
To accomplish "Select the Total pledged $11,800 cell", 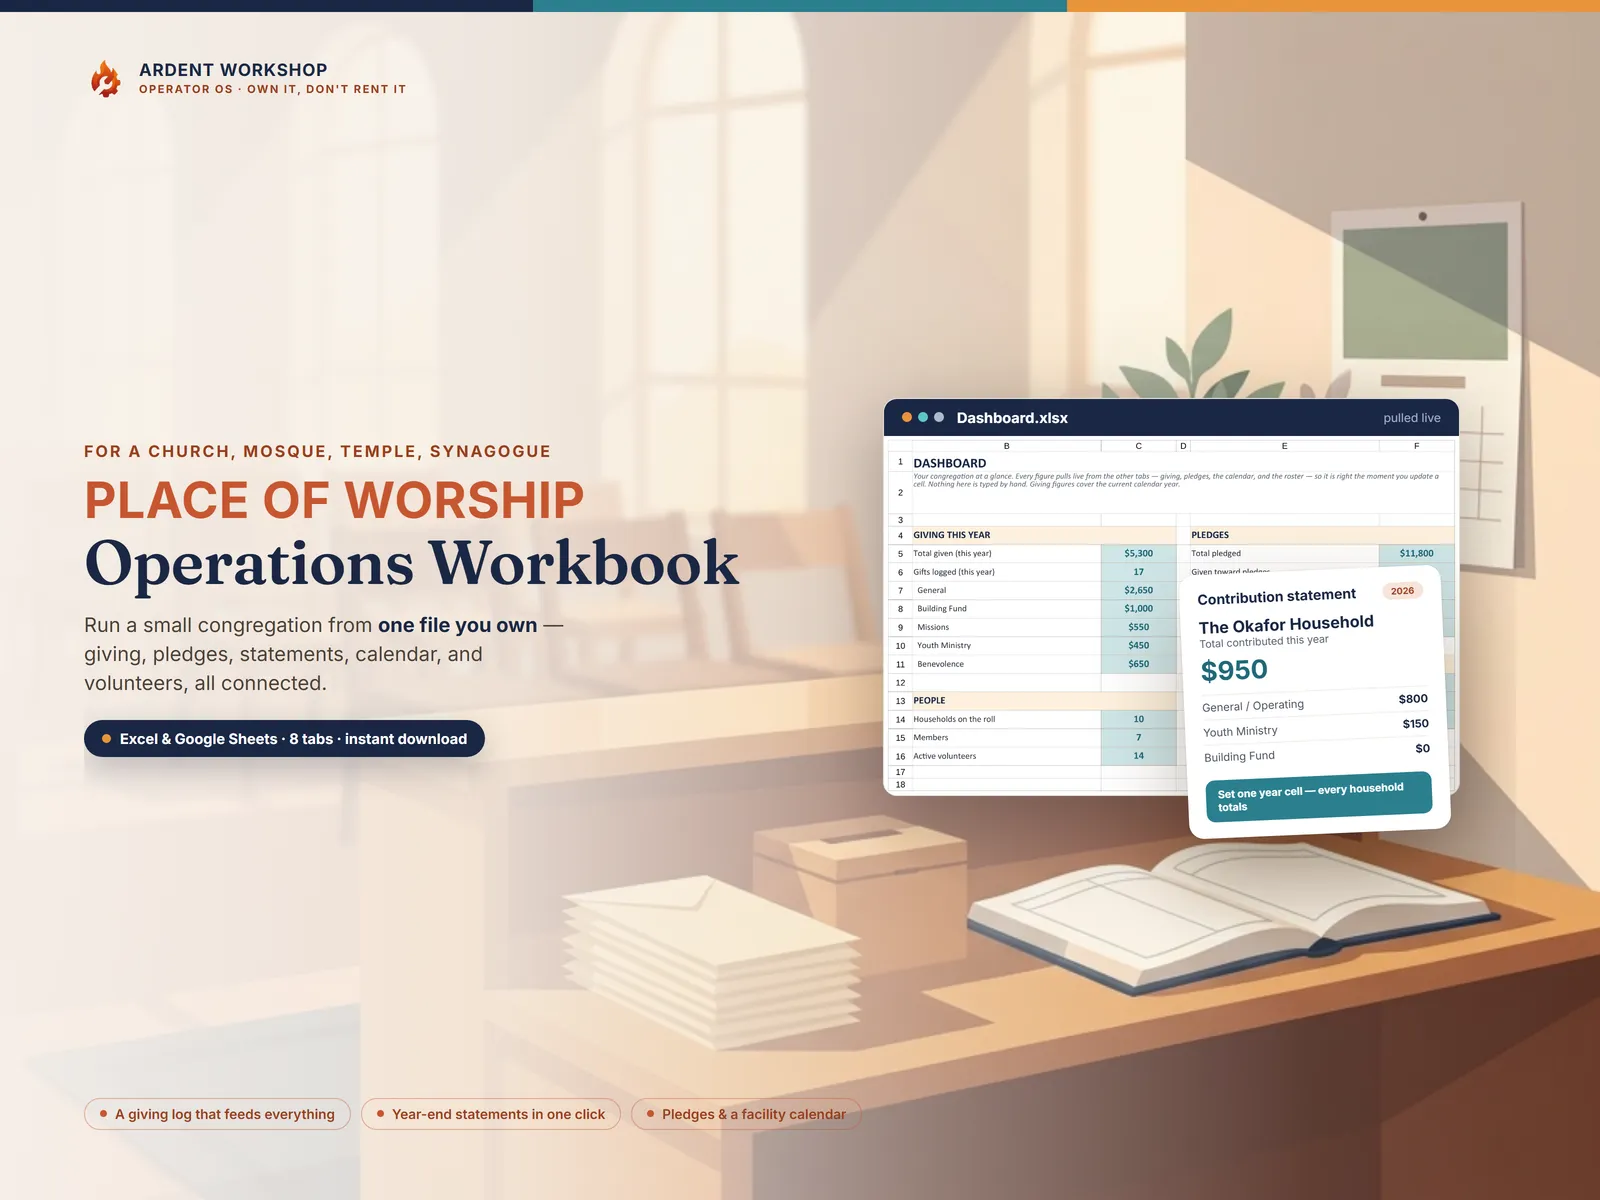I will (1416, 553).
